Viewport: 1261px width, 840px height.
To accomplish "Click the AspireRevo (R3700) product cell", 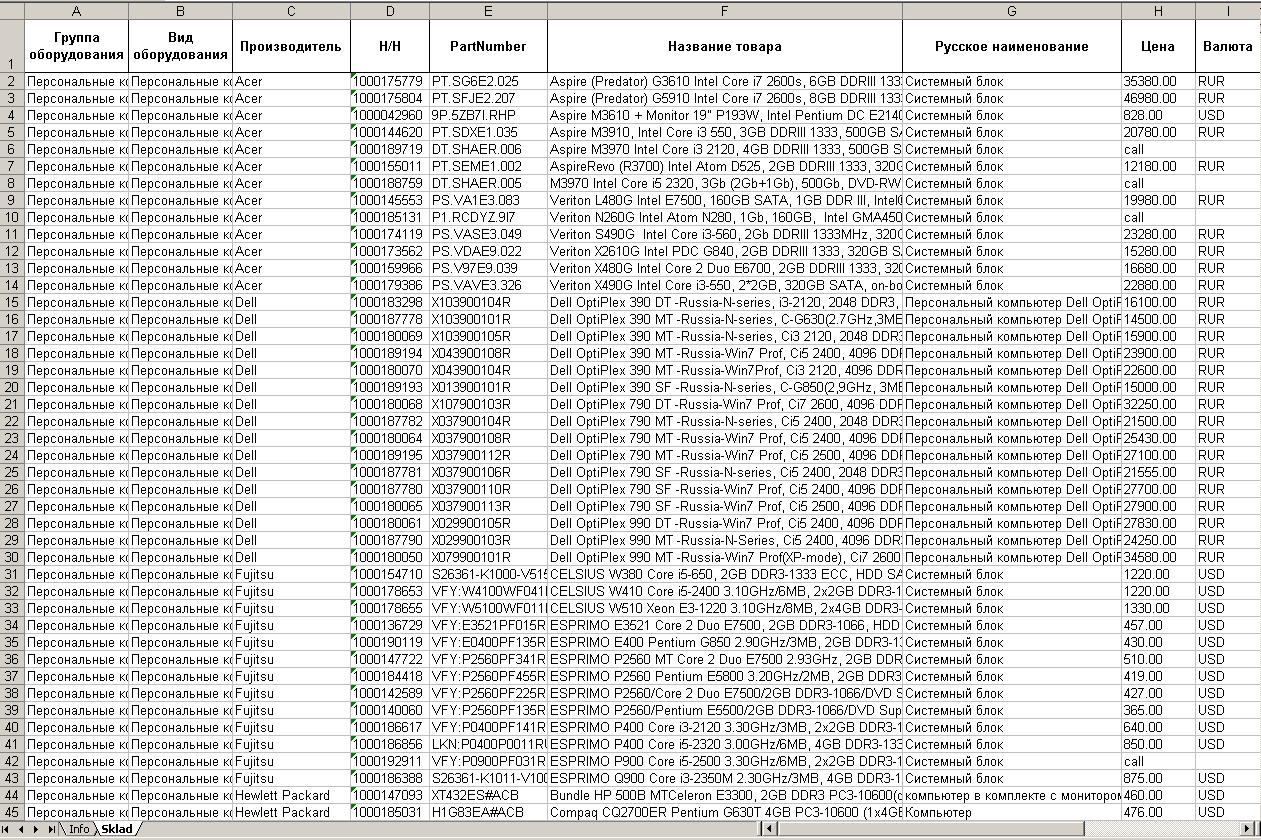I will 725,166.
